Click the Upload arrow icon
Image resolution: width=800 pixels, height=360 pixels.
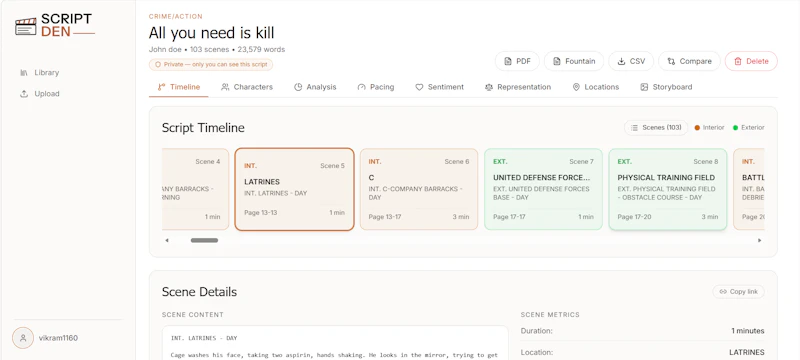tap(23, 94)
